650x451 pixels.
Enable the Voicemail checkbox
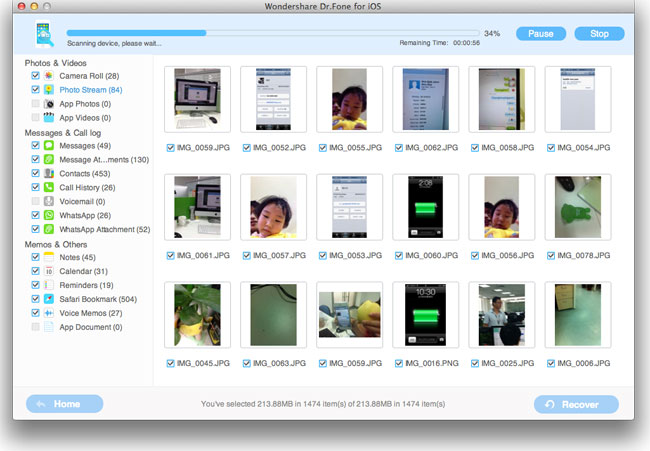tap(36, 201)
